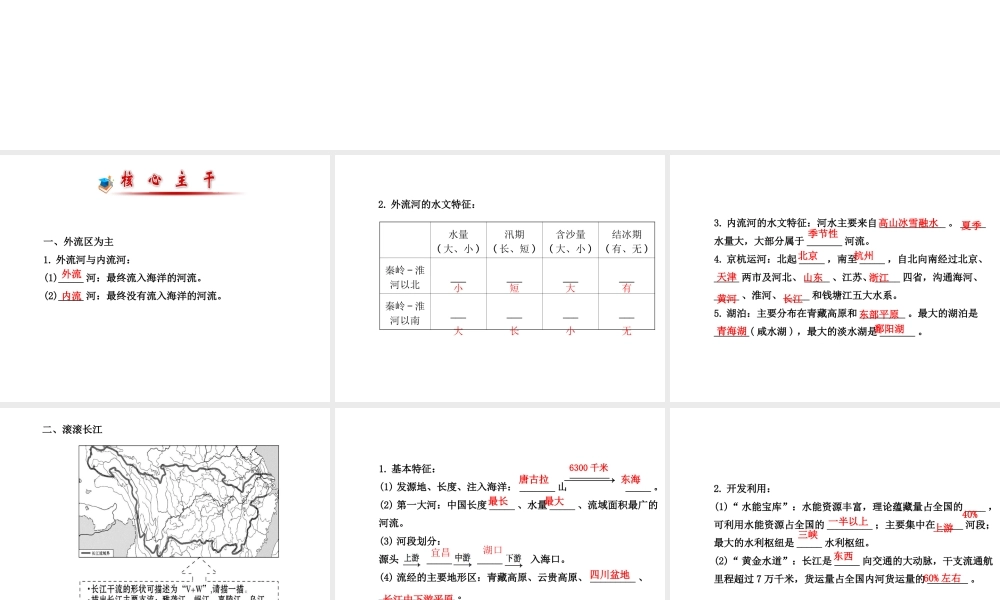Click the red answer 内流 in item (2)
The height and width of the screenshot is (600, 1000).
point(71,296)
